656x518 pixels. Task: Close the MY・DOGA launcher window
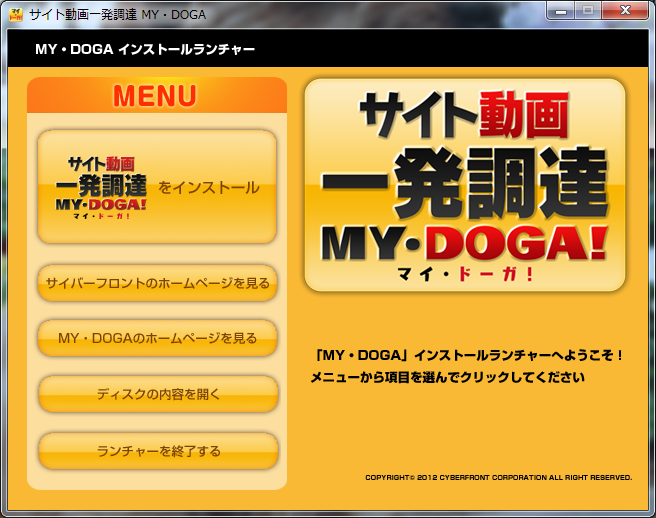[x=625, y=11]
